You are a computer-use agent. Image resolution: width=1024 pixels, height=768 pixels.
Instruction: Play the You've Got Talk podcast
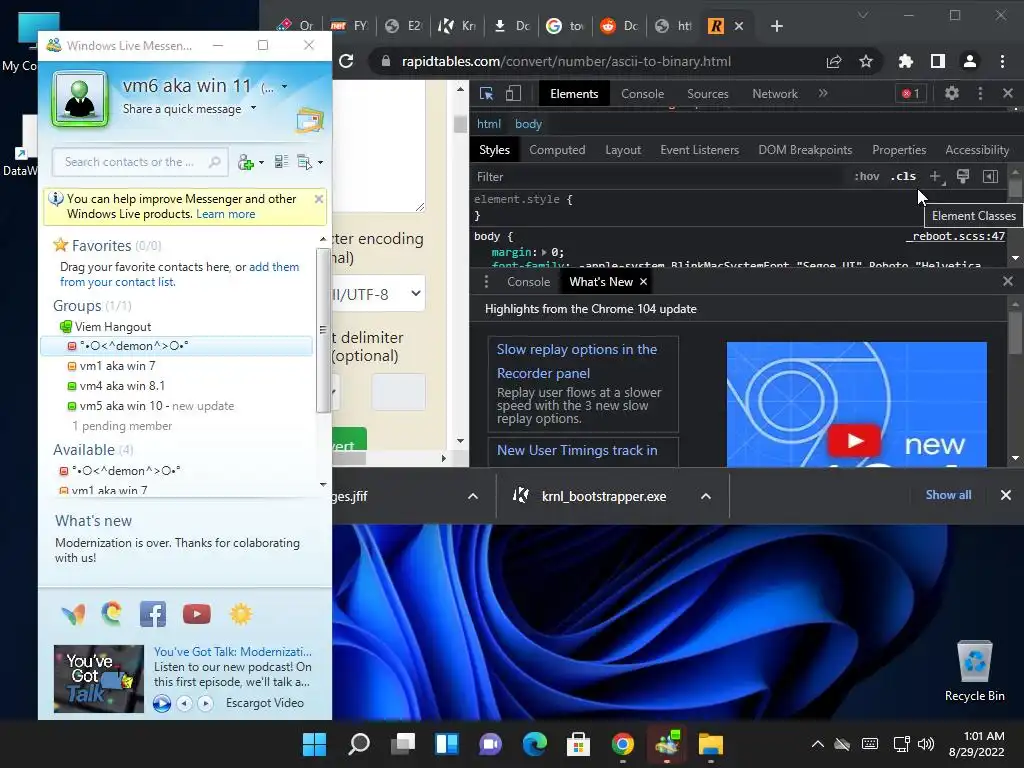[x=161, y=703]
